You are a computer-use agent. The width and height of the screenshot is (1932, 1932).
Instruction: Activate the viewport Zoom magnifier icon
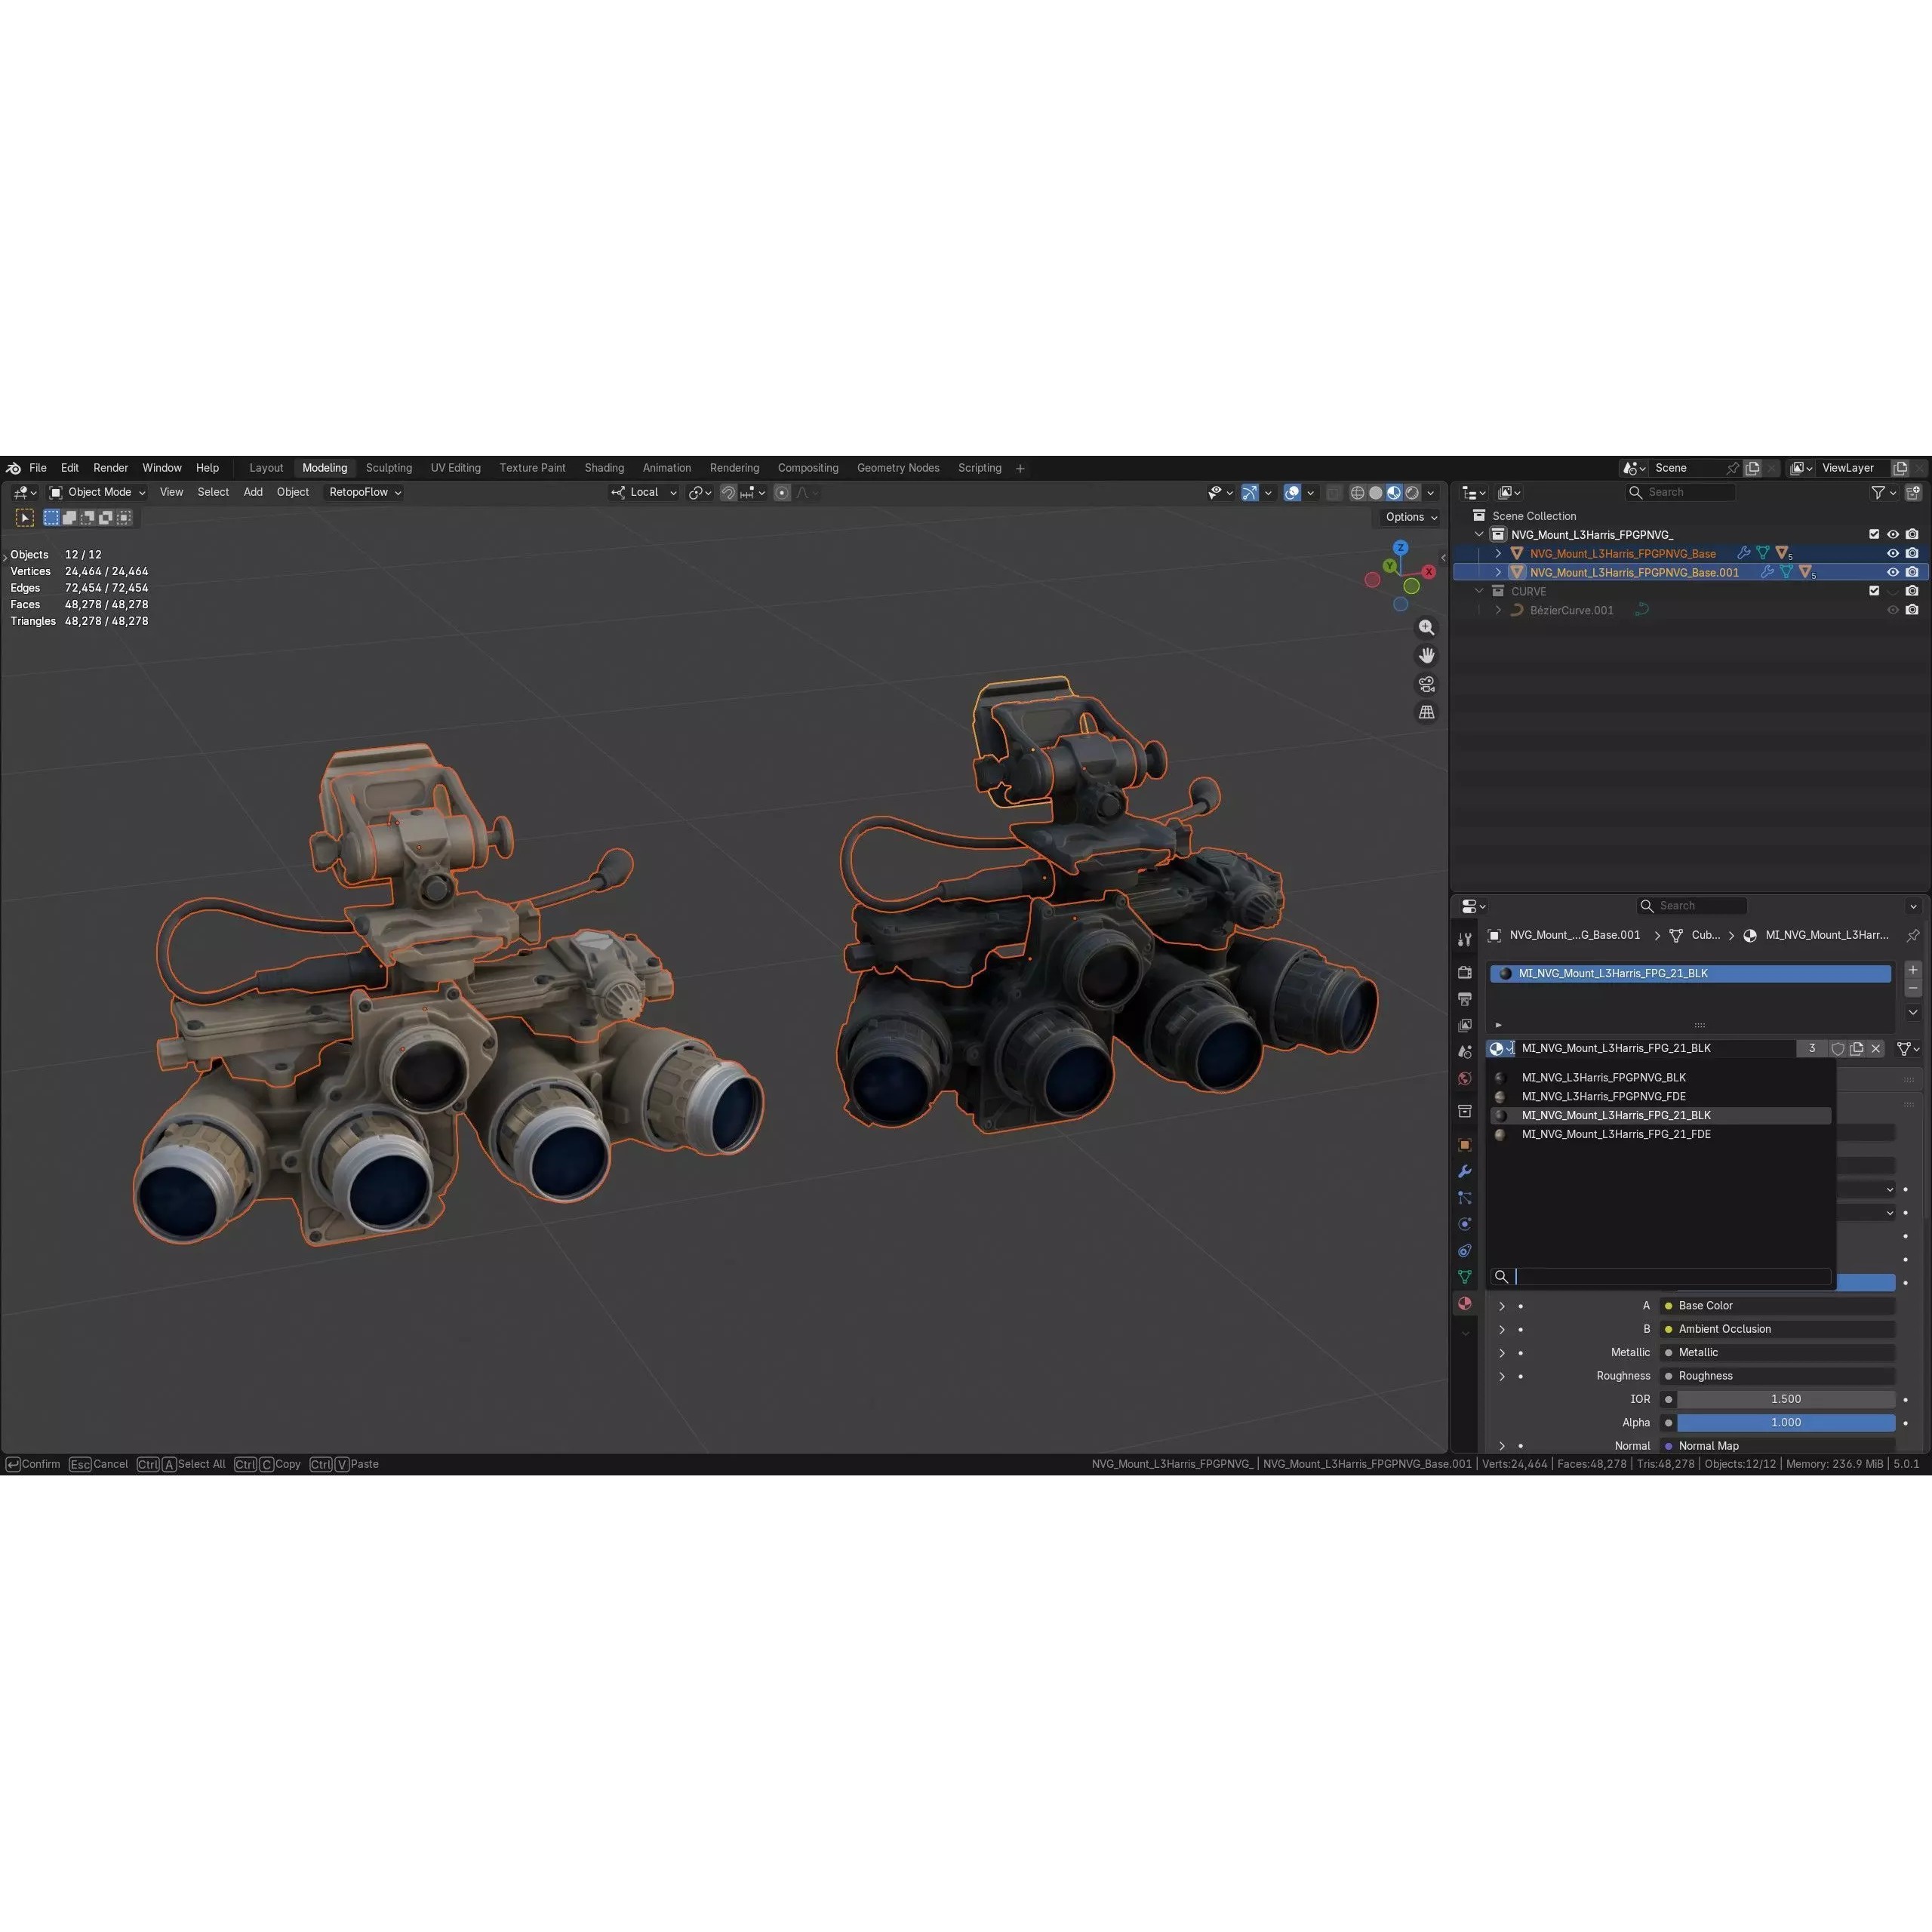coord(1426,627)
